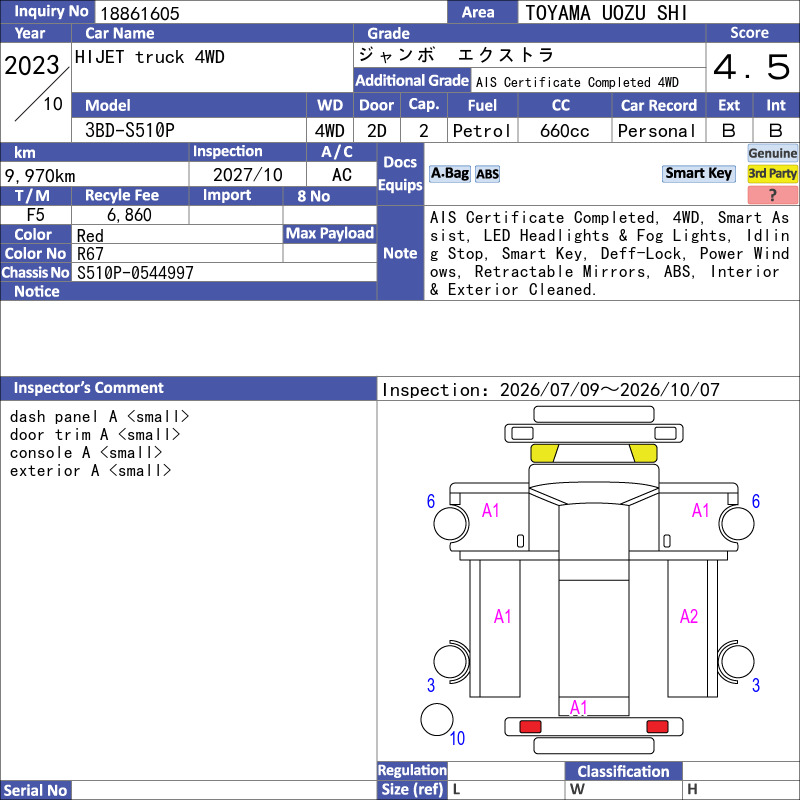Click the left yellow headlight on the diagram
800x800 pixels.
[x=544, y=453]
